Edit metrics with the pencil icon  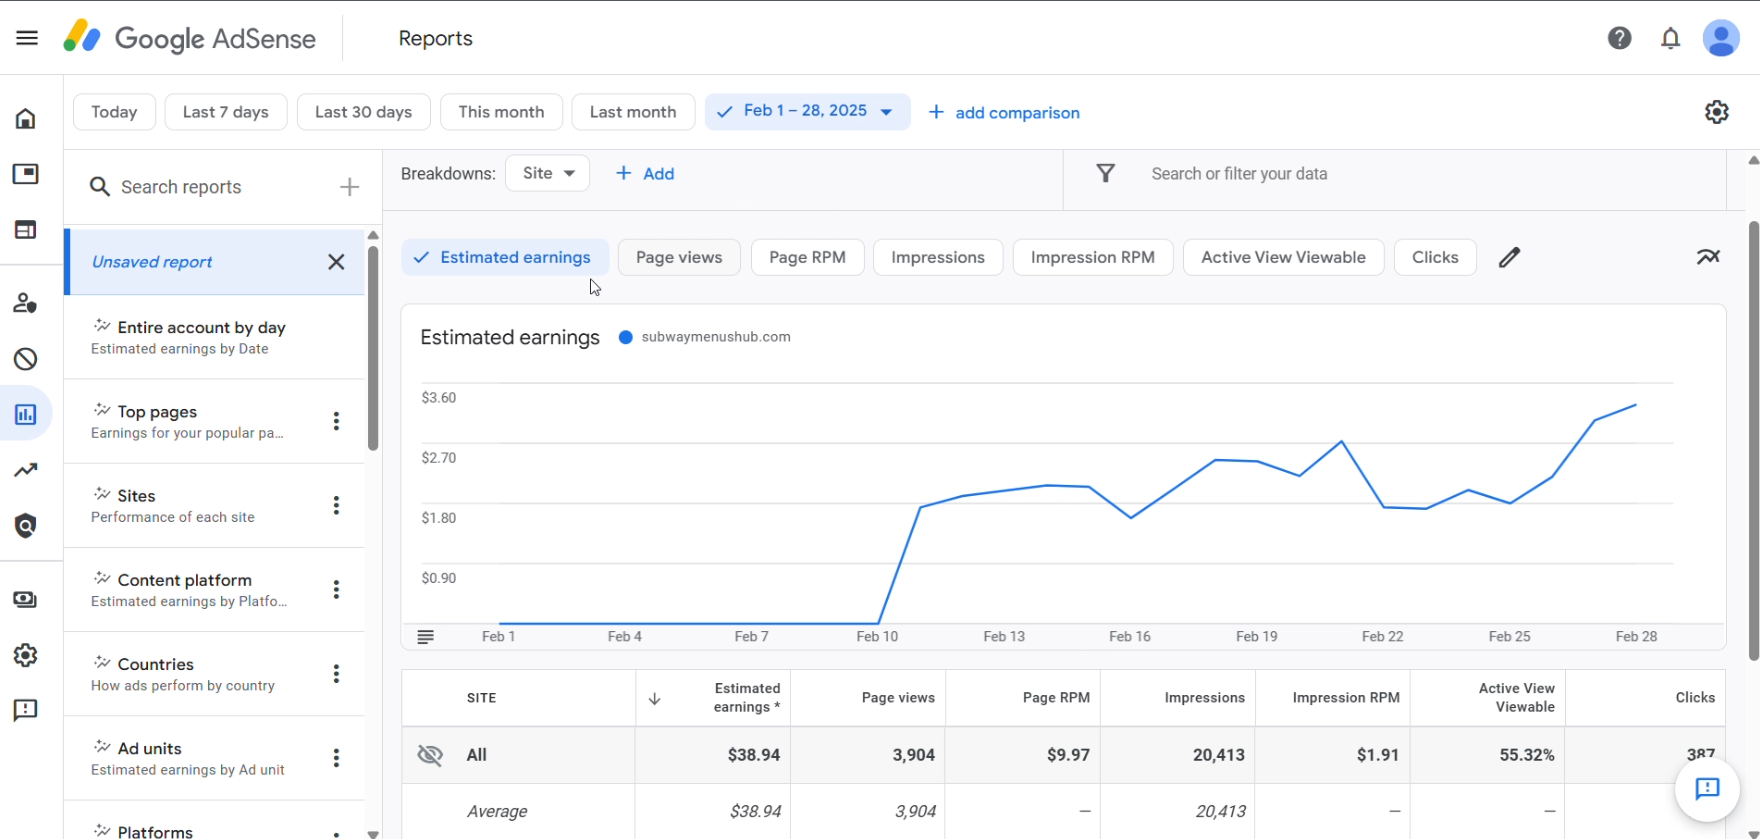(1509, 258)
